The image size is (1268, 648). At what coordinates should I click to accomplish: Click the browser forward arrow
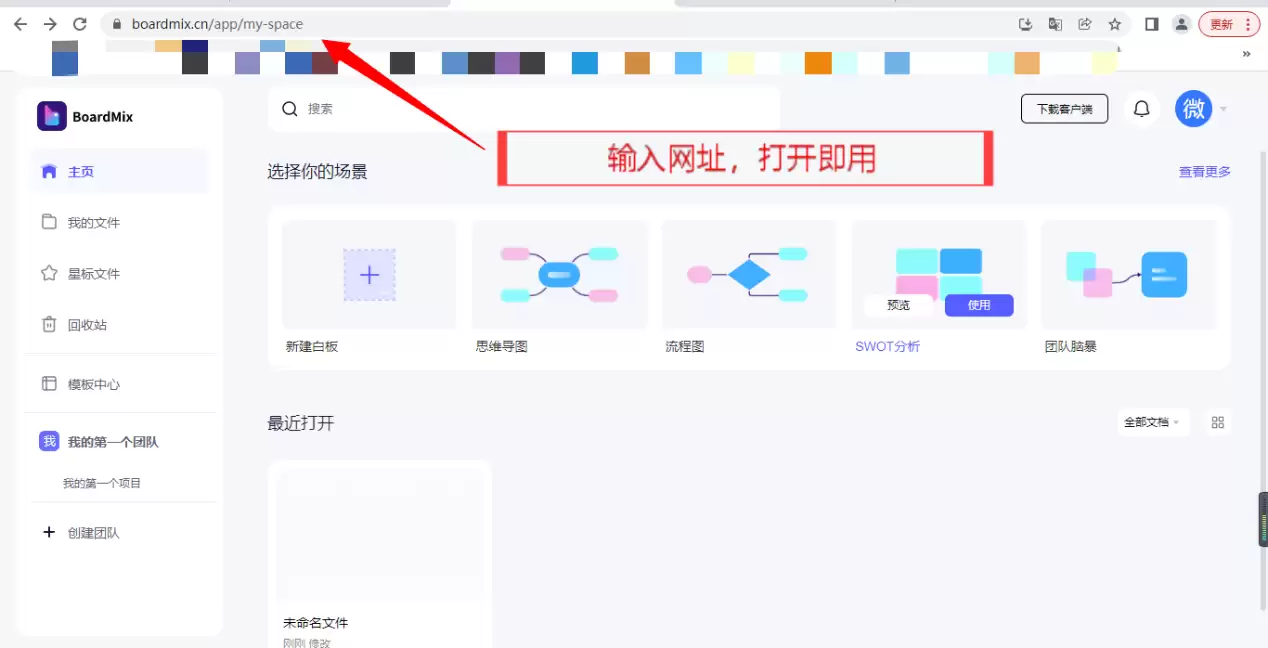click(50, 24)
